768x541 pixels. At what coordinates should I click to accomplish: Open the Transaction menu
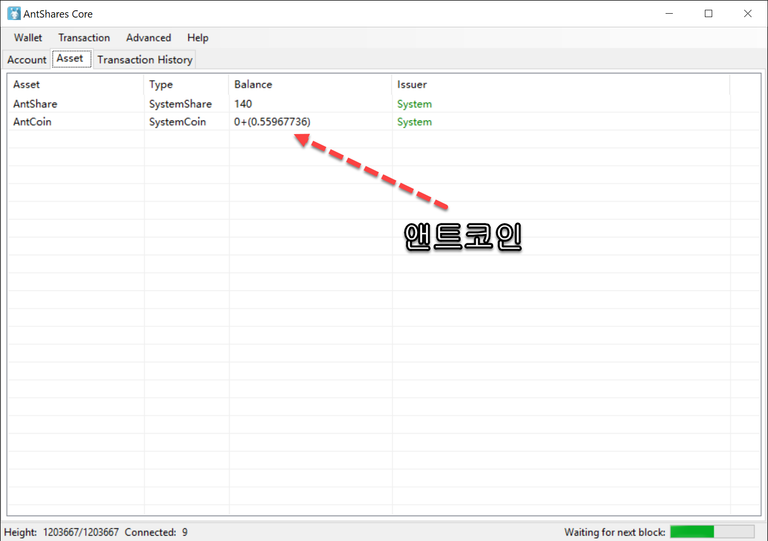(84, 38)
